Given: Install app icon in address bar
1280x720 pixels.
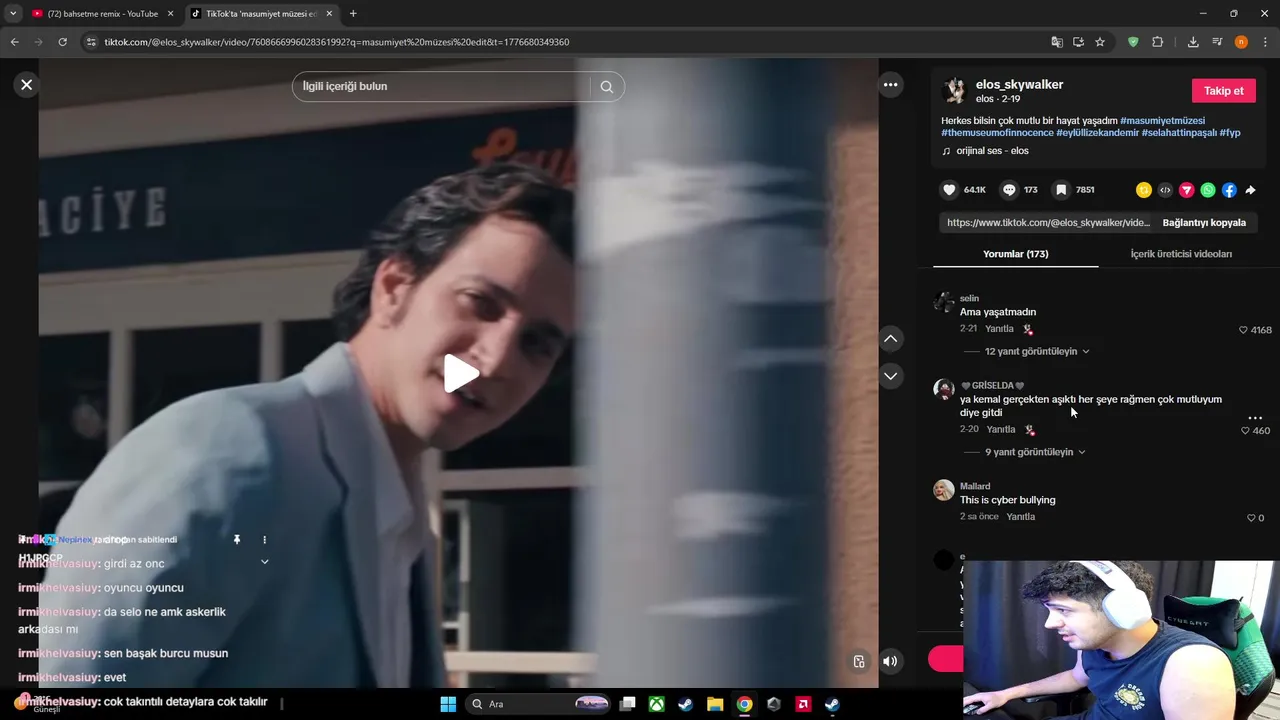Looking at the screenshot, I should click(1078, 42).
